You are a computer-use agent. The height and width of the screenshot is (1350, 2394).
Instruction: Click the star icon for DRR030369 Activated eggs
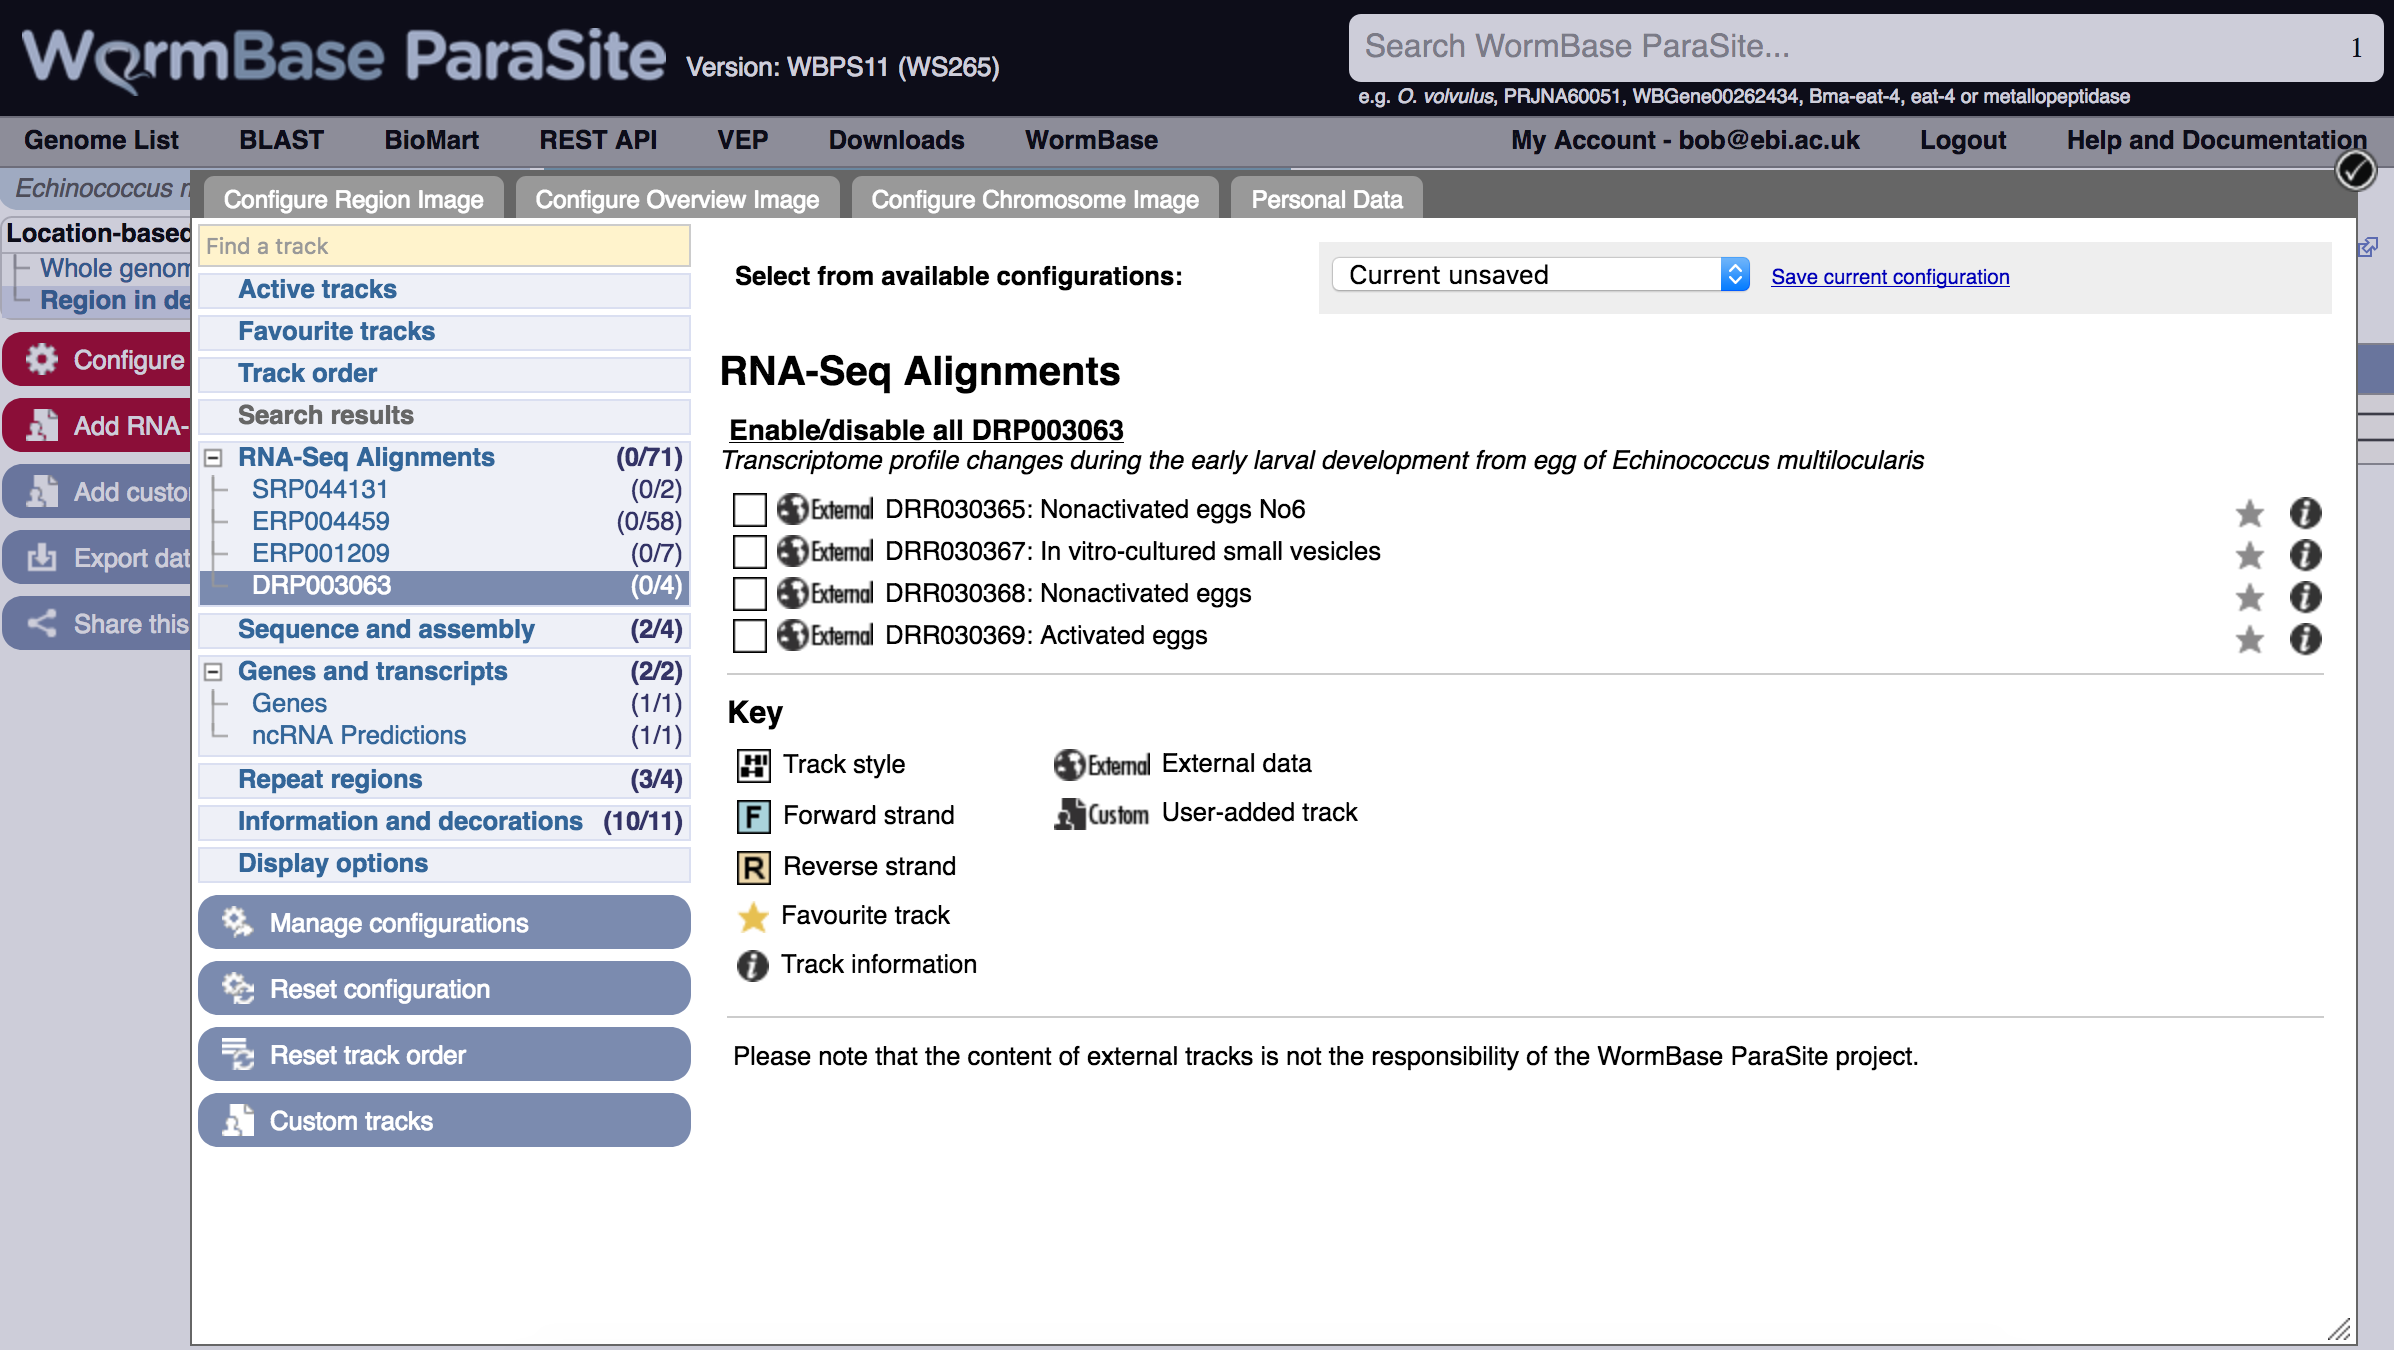pos(2249,639)
